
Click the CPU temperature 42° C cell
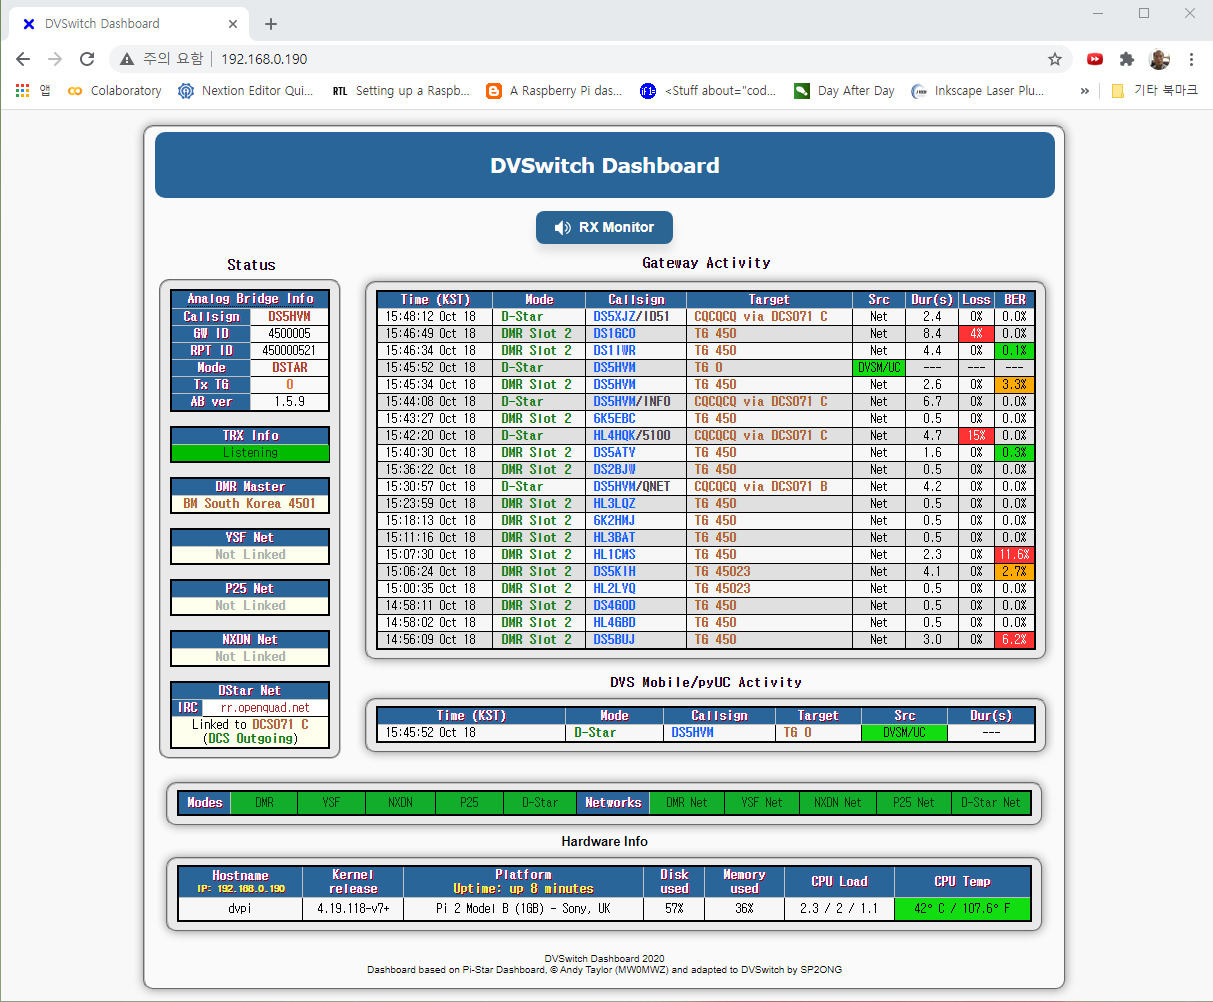click(x=962, y=909)
